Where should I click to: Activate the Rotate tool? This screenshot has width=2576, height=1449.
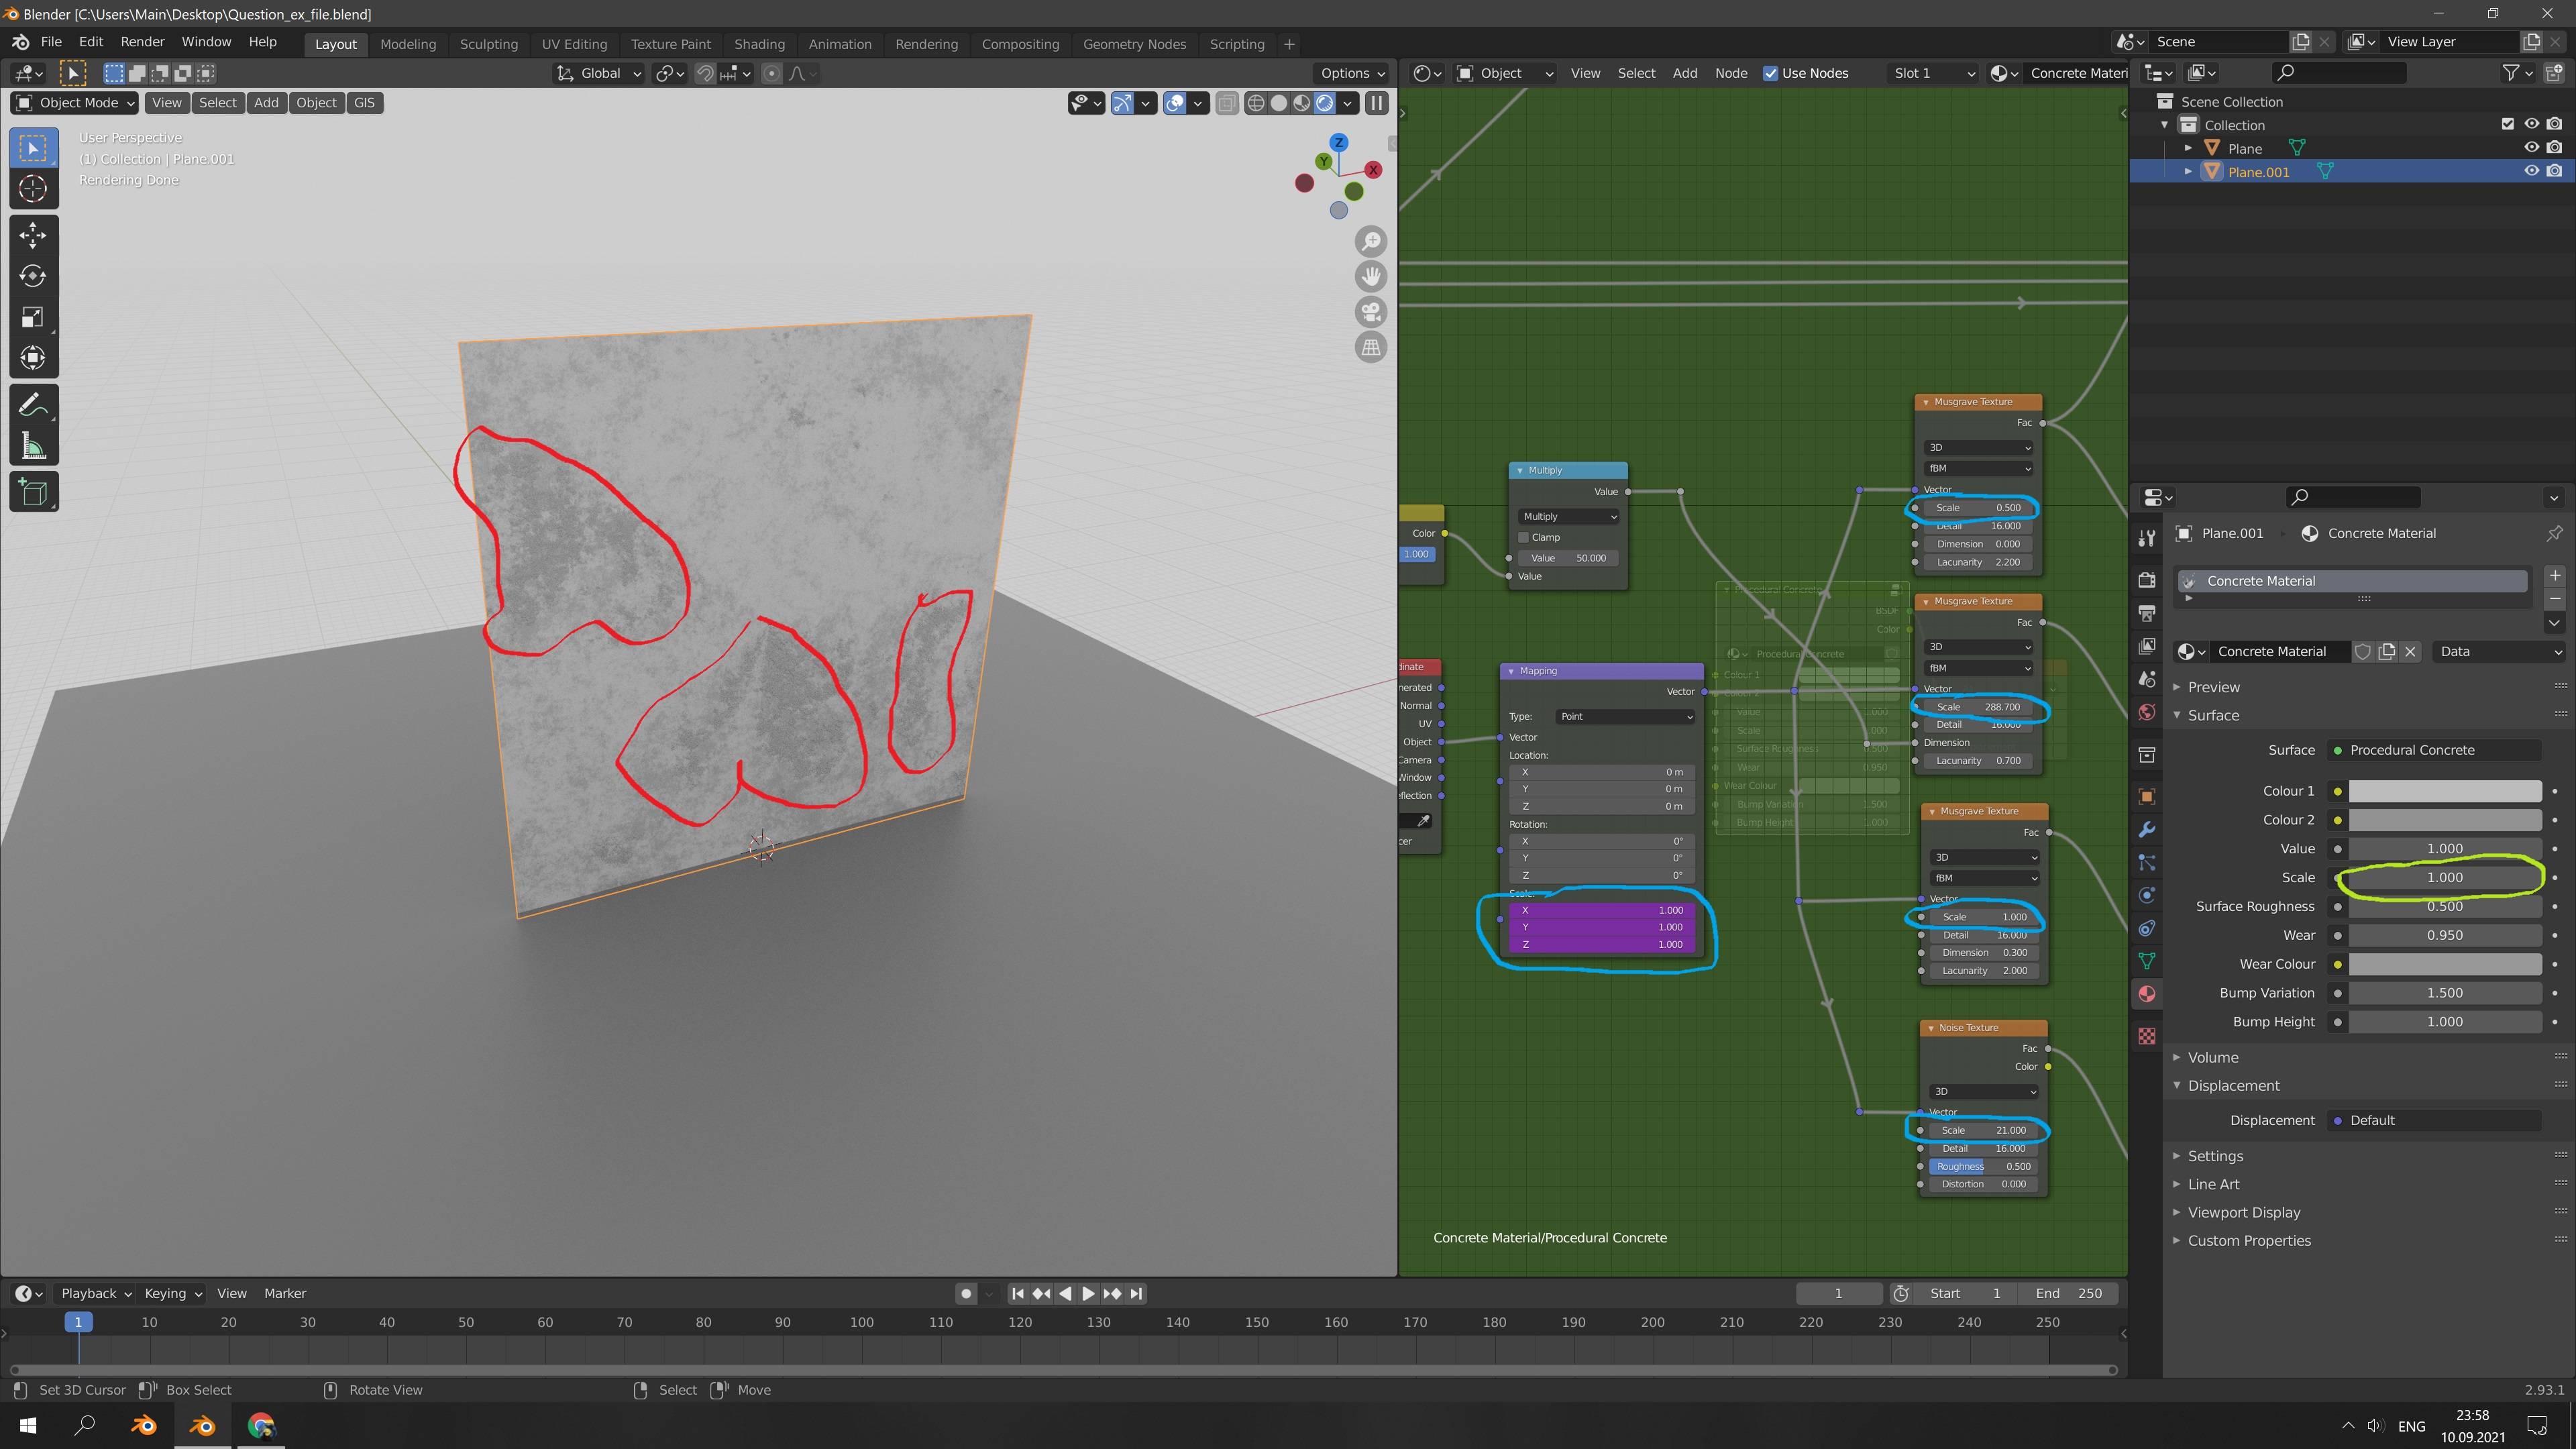(33, 276)
